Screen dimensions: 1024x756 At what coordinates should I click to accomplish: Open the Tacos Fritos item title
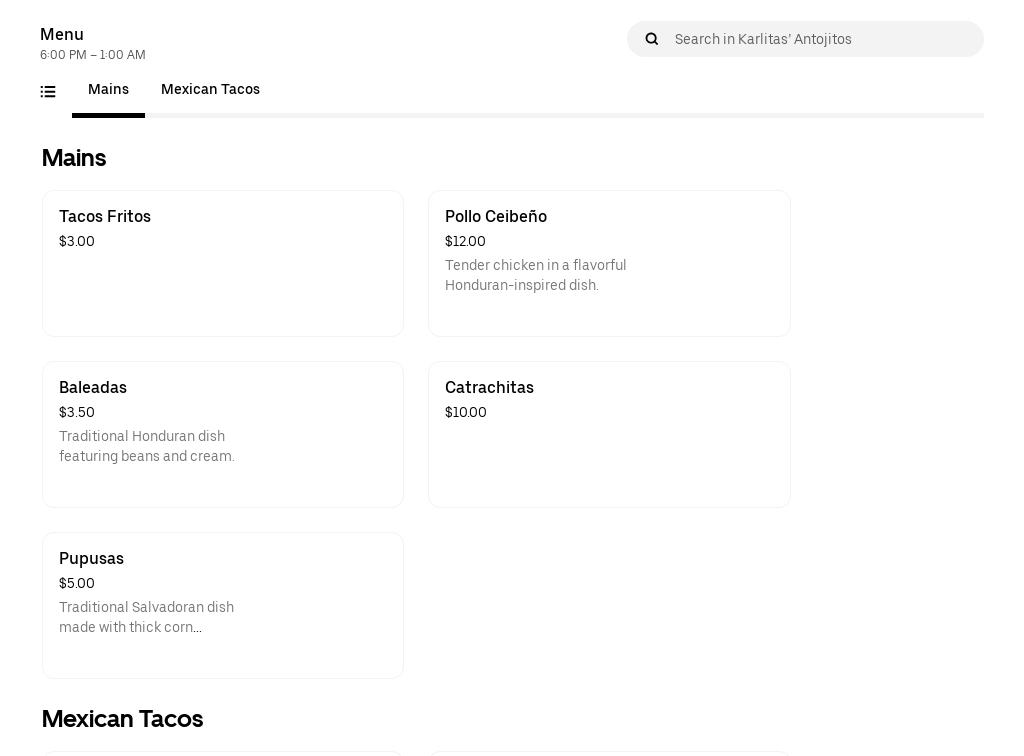pos(105,217)
